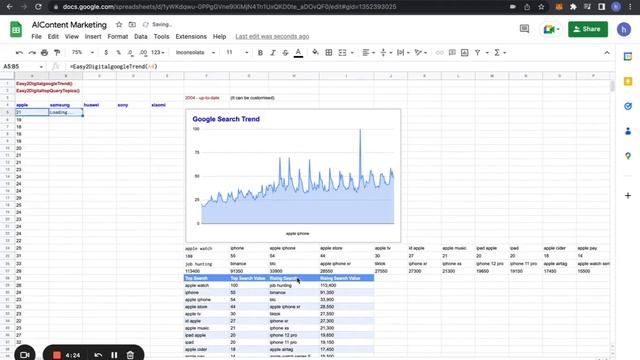Collapse the toolbar with the up chevron
640x360 pixels.
pos(607,53)
